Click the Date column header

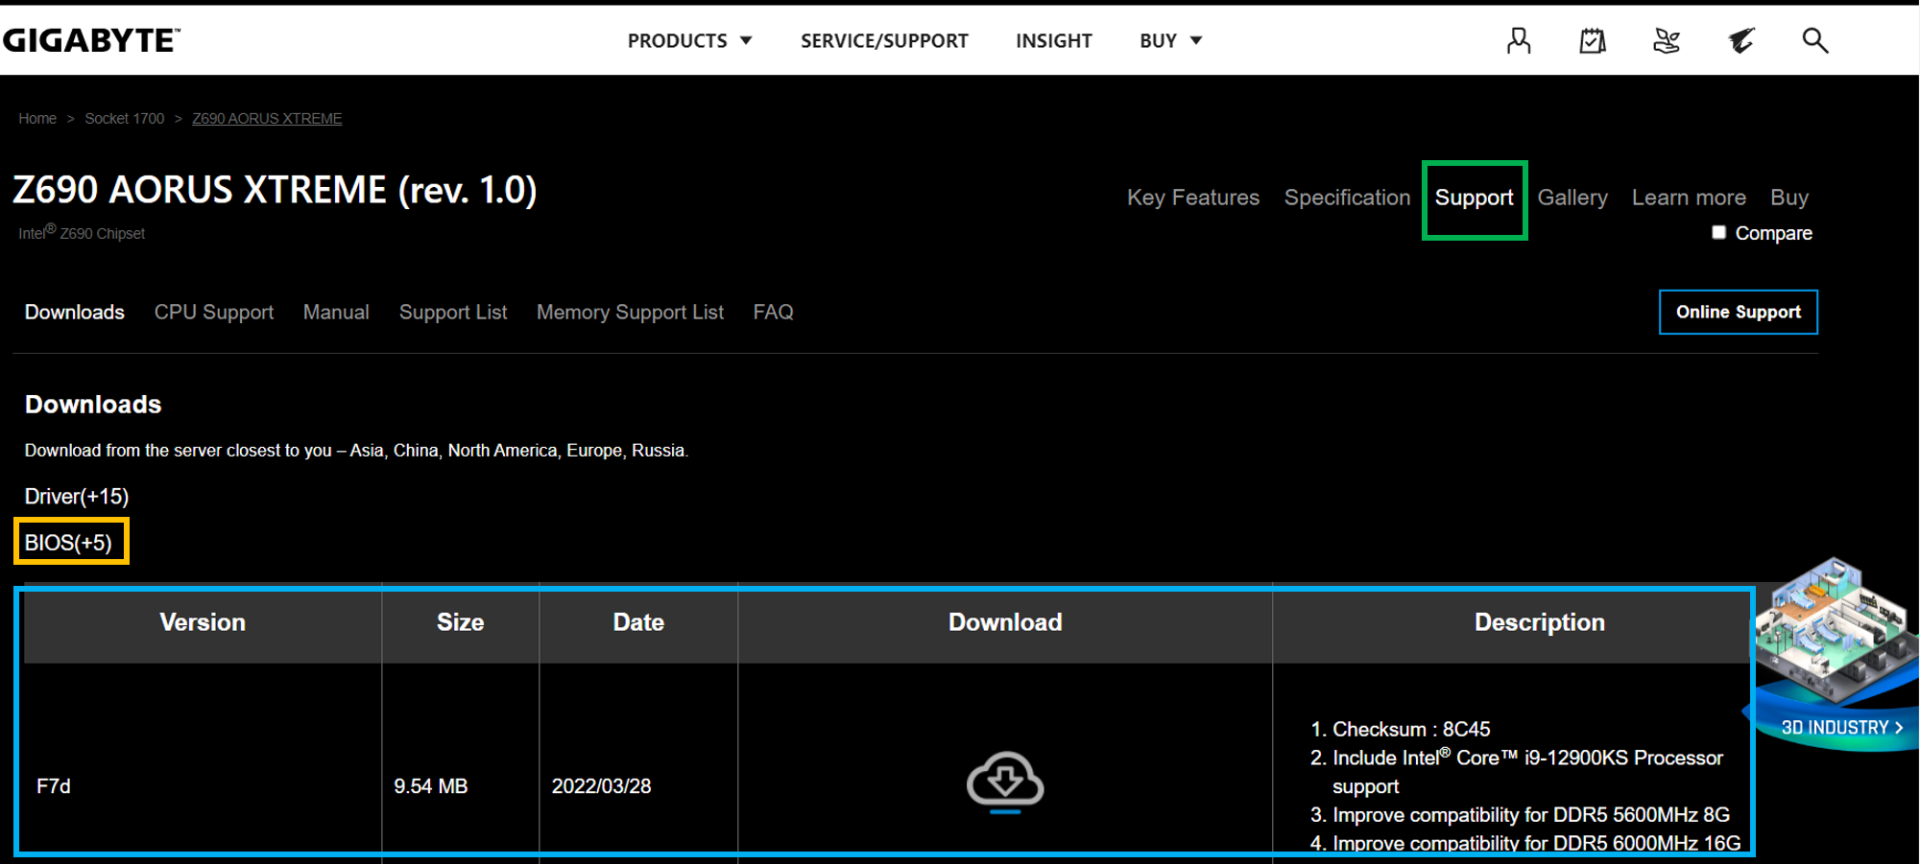(638, 622)
